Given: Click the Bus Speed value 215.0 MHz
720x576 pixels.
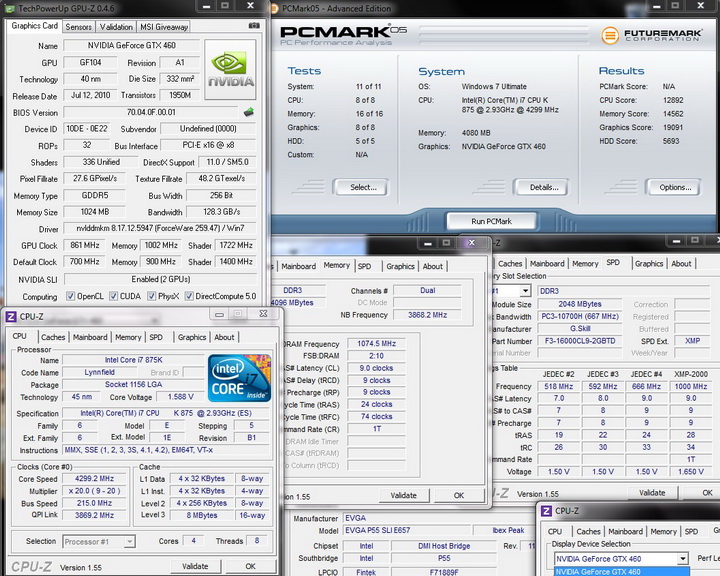Looking at the screenshot, I should pos(94,503).
